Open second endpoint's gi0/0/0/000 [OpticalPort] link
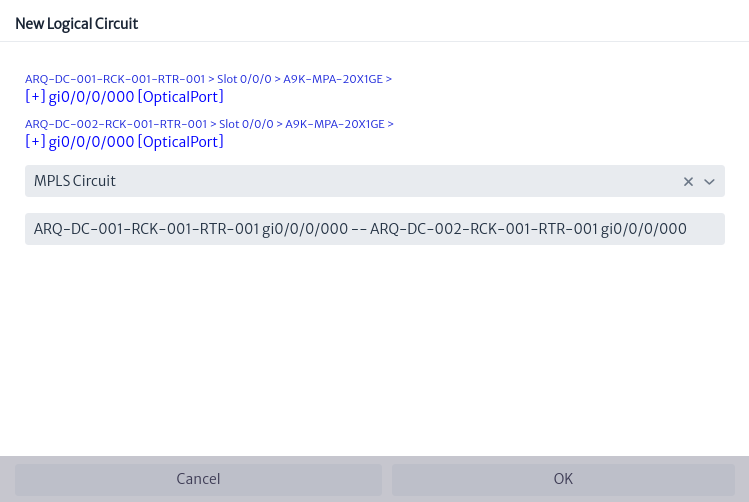 pyautogui.click(x=136, y=142)
